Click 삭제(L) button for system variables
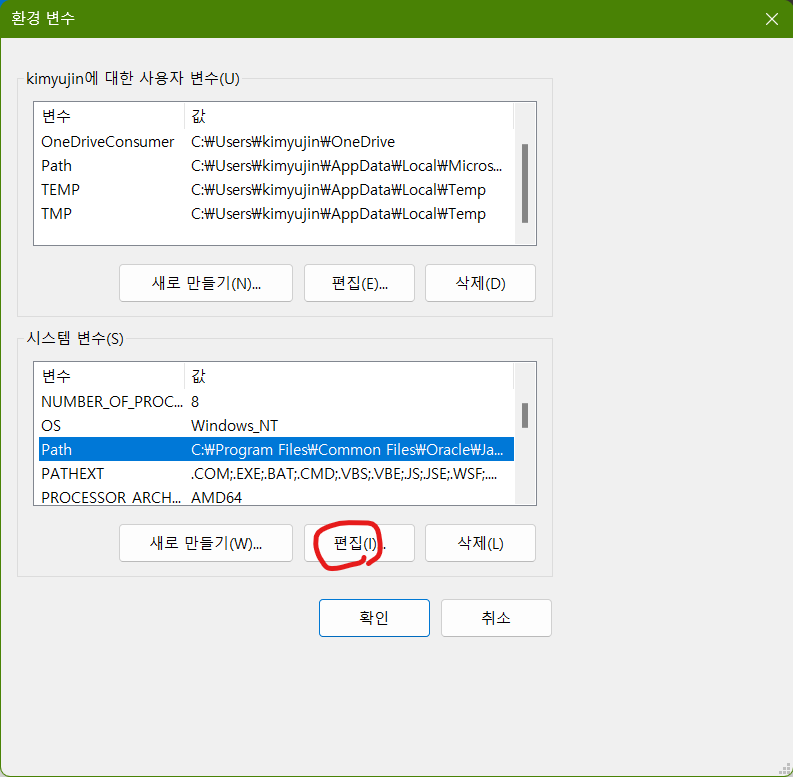Image resolution: width=793 pixels, height=777 pixels. pos(480,543)
